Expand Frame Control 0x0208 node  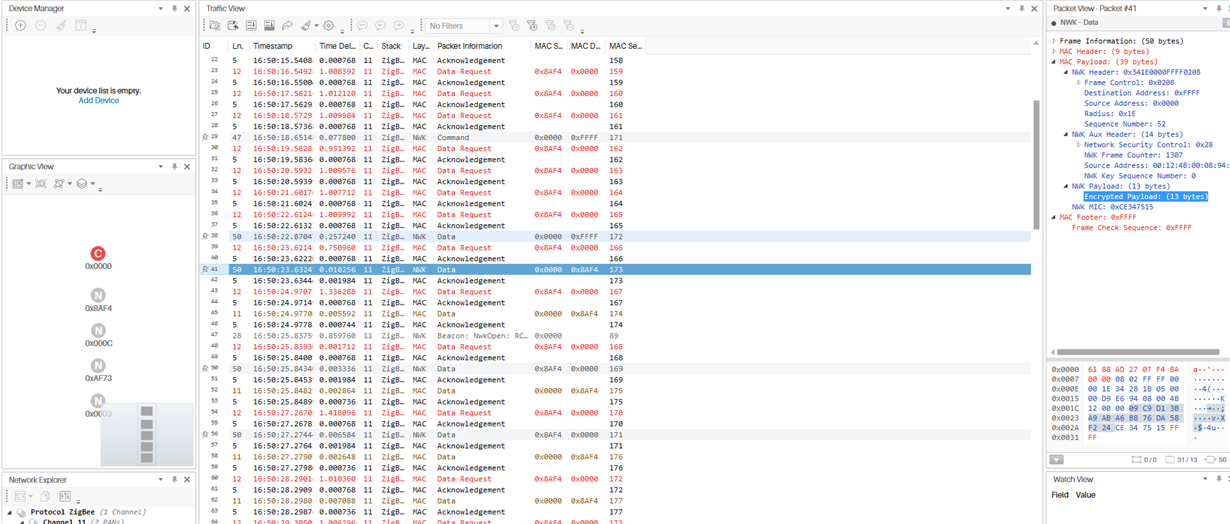pyautogui.click(x=1079, y=82)
